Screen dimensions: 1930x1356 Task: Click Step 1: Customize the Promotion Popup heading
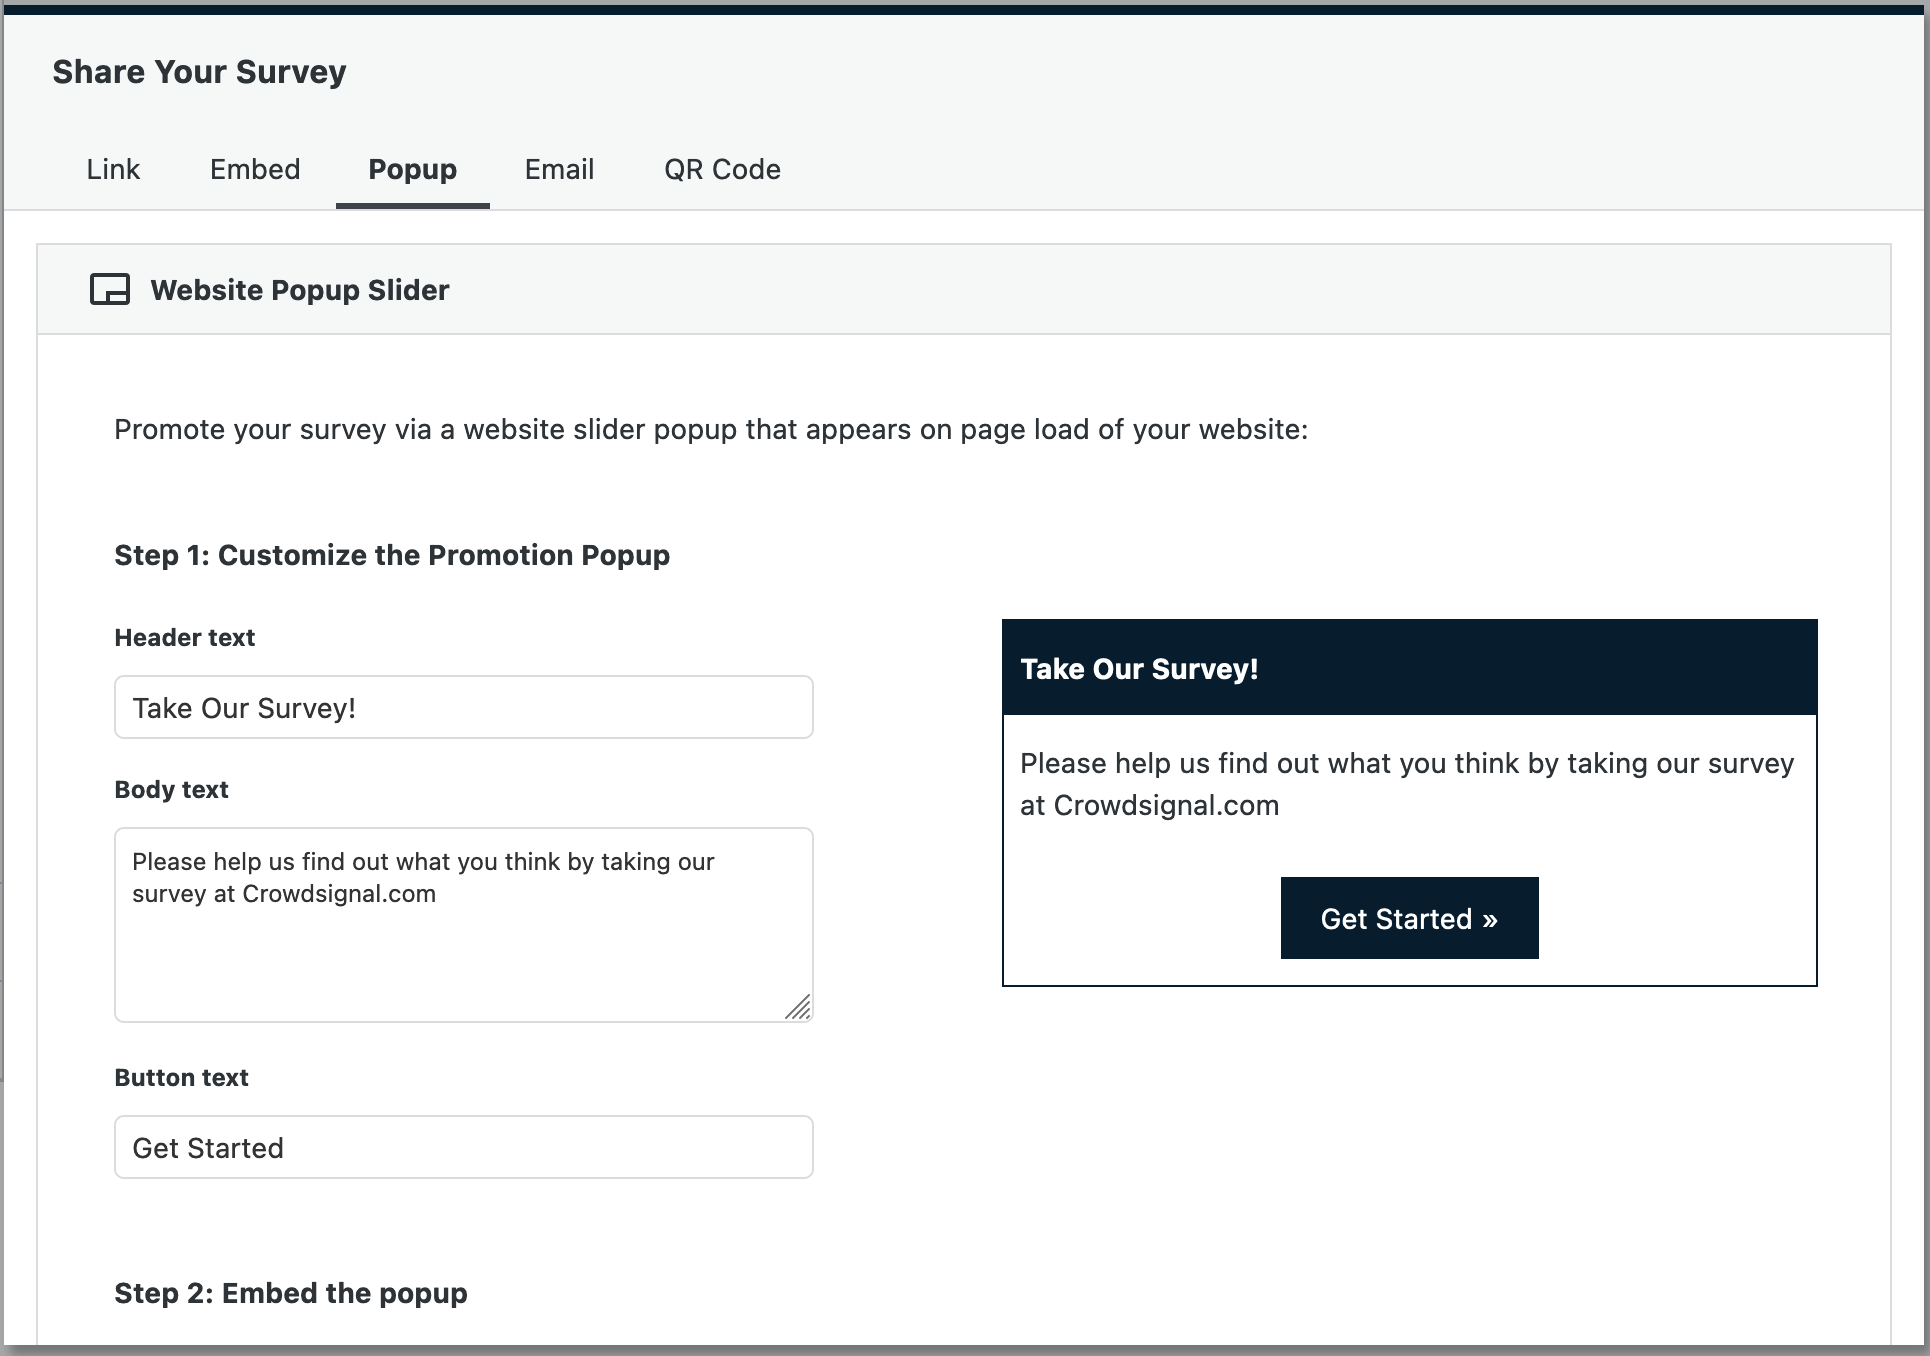tap(392, 555)
